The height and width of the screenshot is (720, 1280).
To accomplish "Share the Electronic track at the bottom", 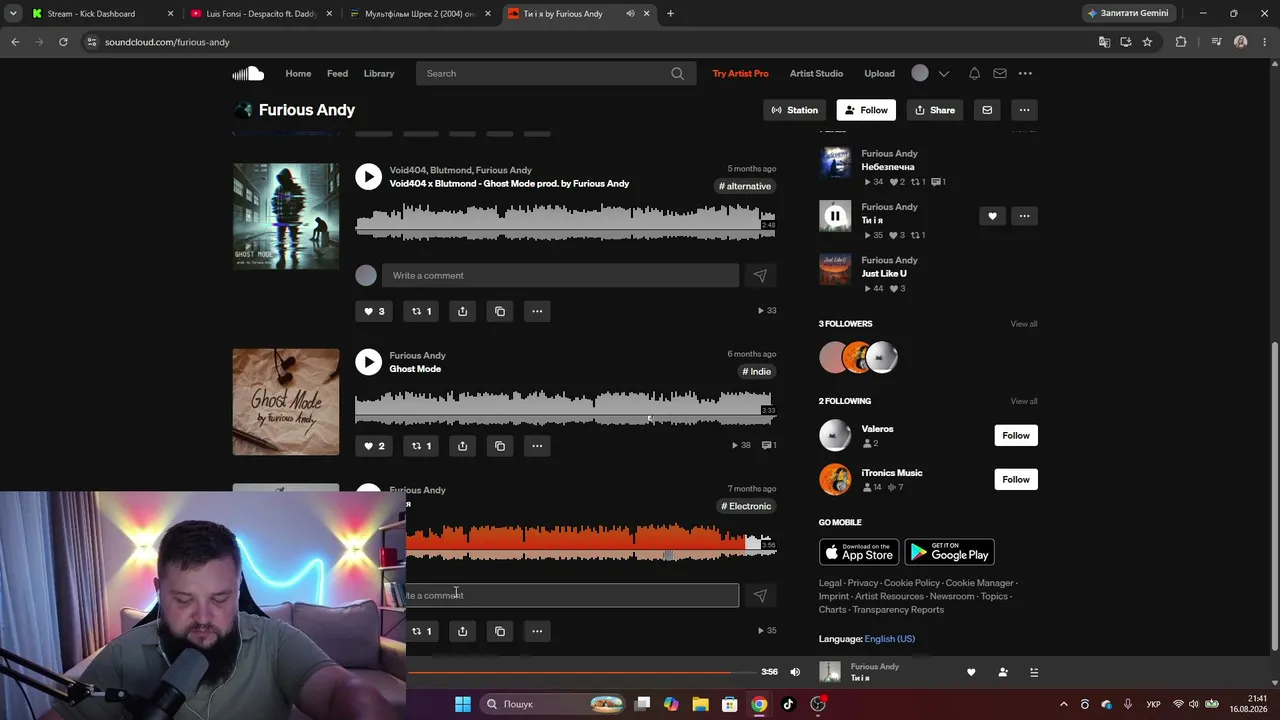I will coord(462,631).
